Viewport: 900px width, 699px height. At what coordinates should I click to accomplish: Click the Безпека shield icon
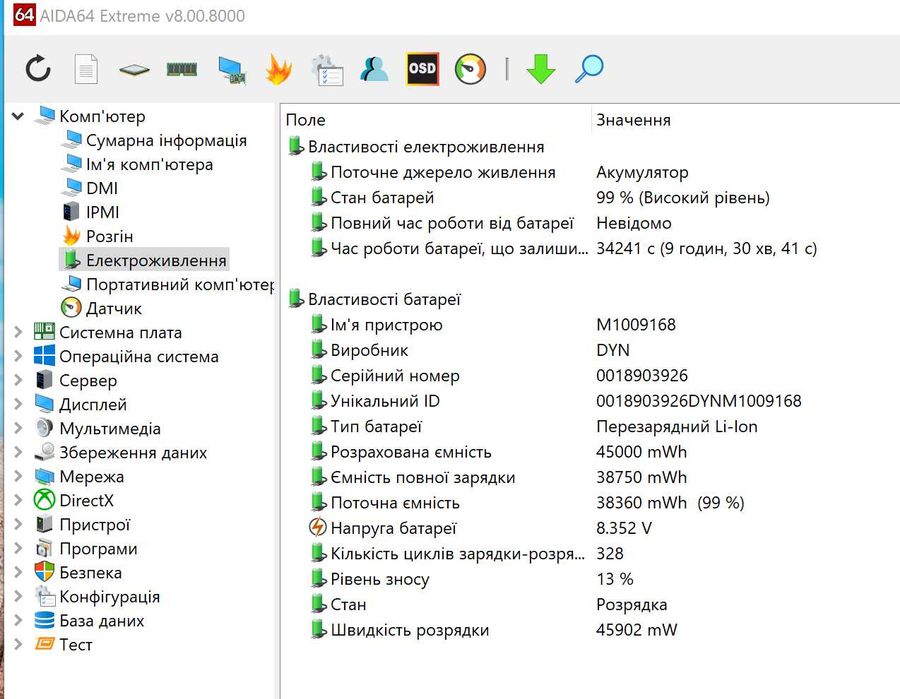44,573
